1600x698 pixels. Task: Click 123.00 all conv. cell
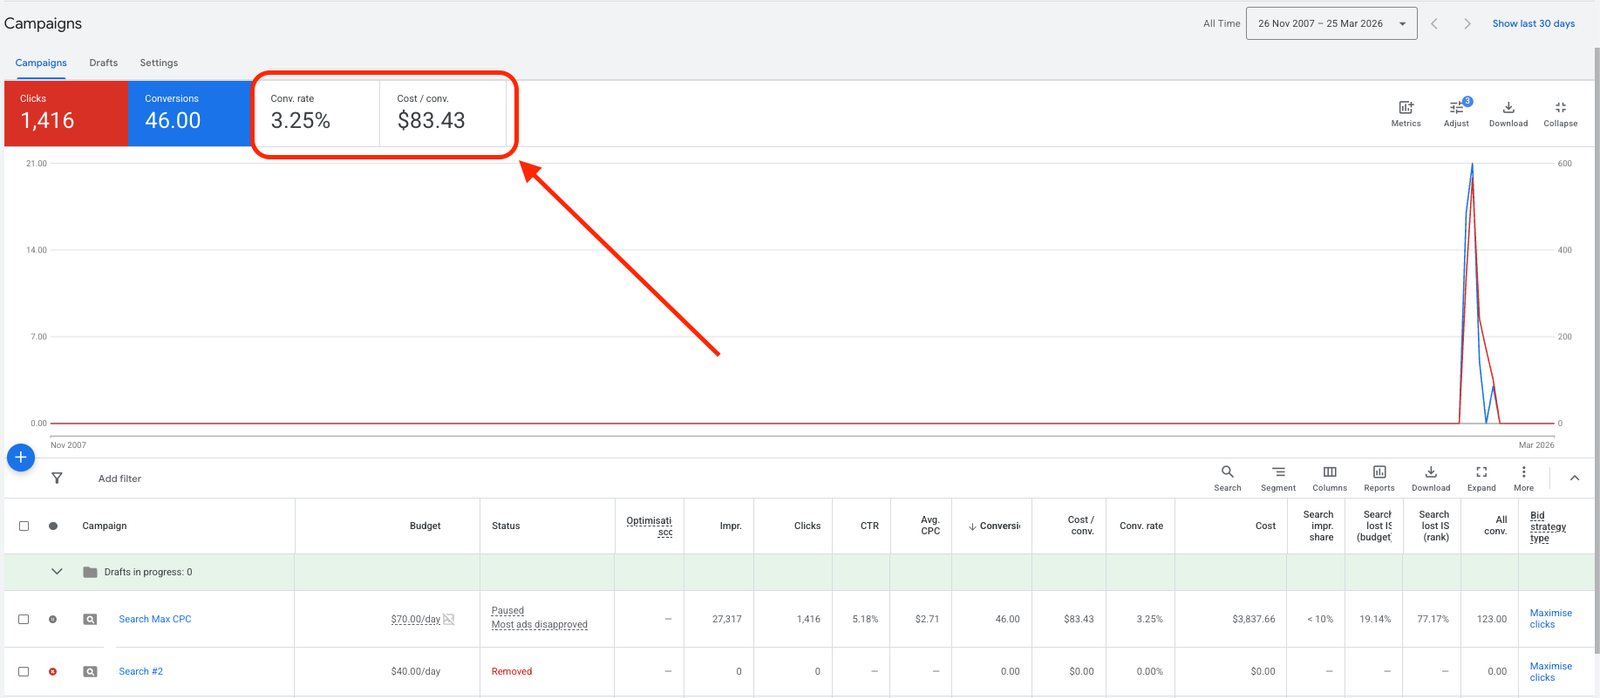point(1492,619)
